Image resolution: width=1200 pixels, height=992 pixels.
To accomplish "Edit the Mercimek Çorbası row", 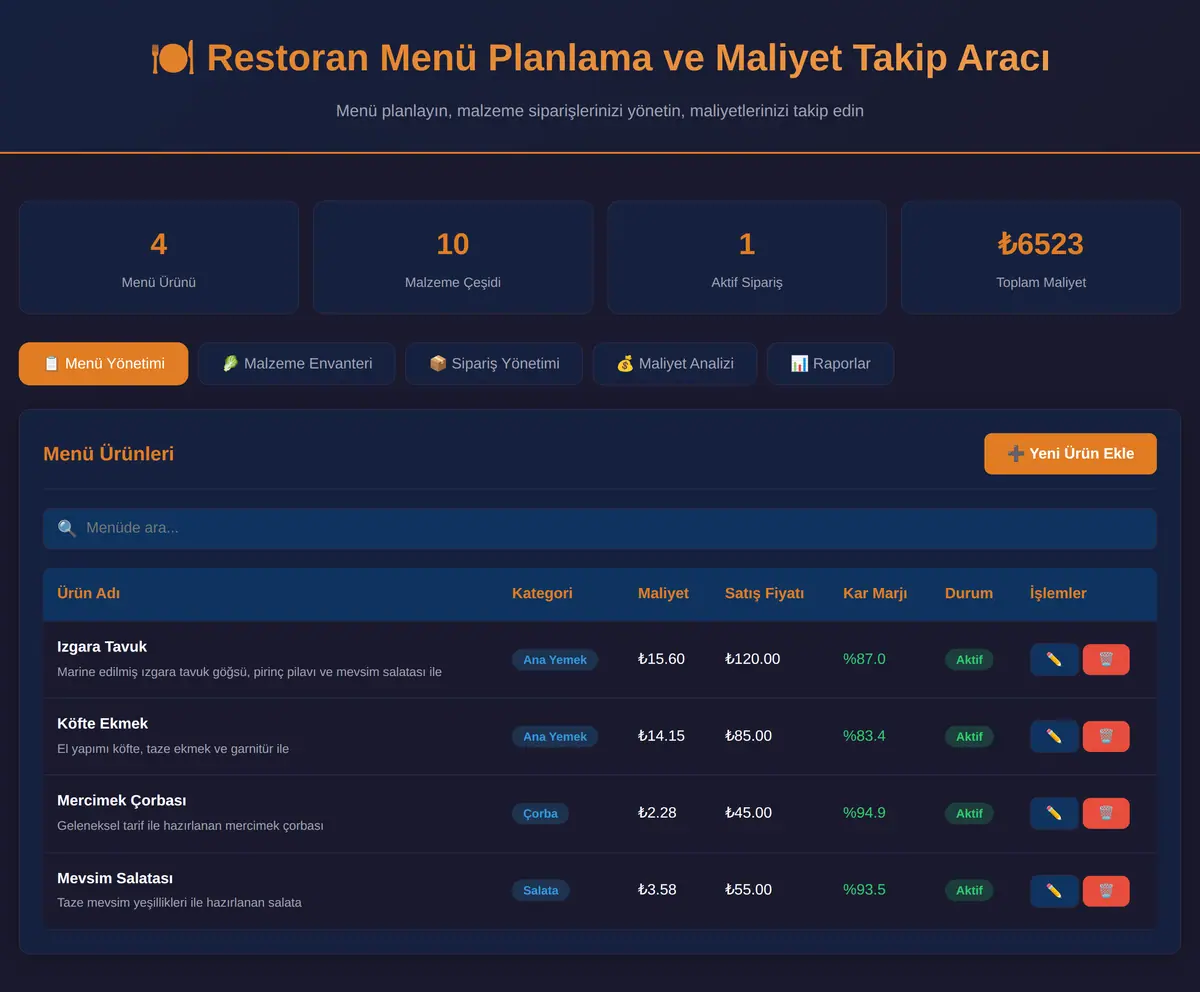I will point(1054,813).
